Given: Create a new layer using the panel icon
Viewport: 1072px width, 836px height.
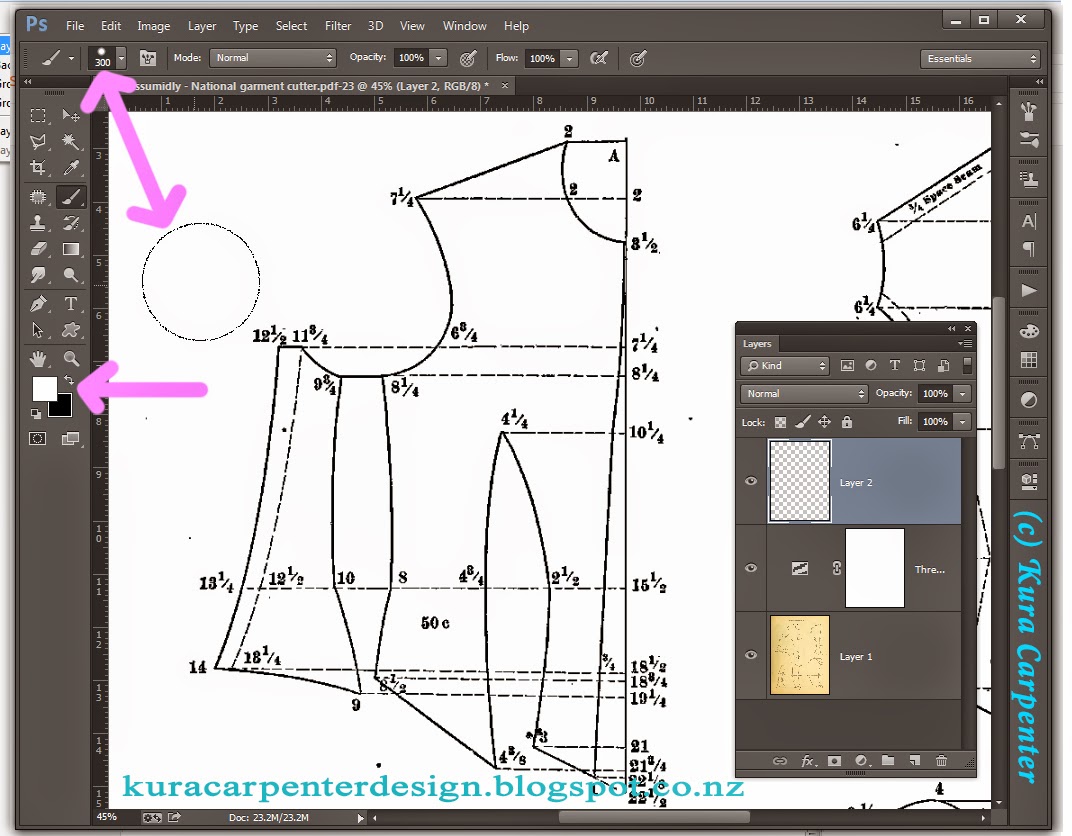Looking at the screenshot, I should click(916, 761).
